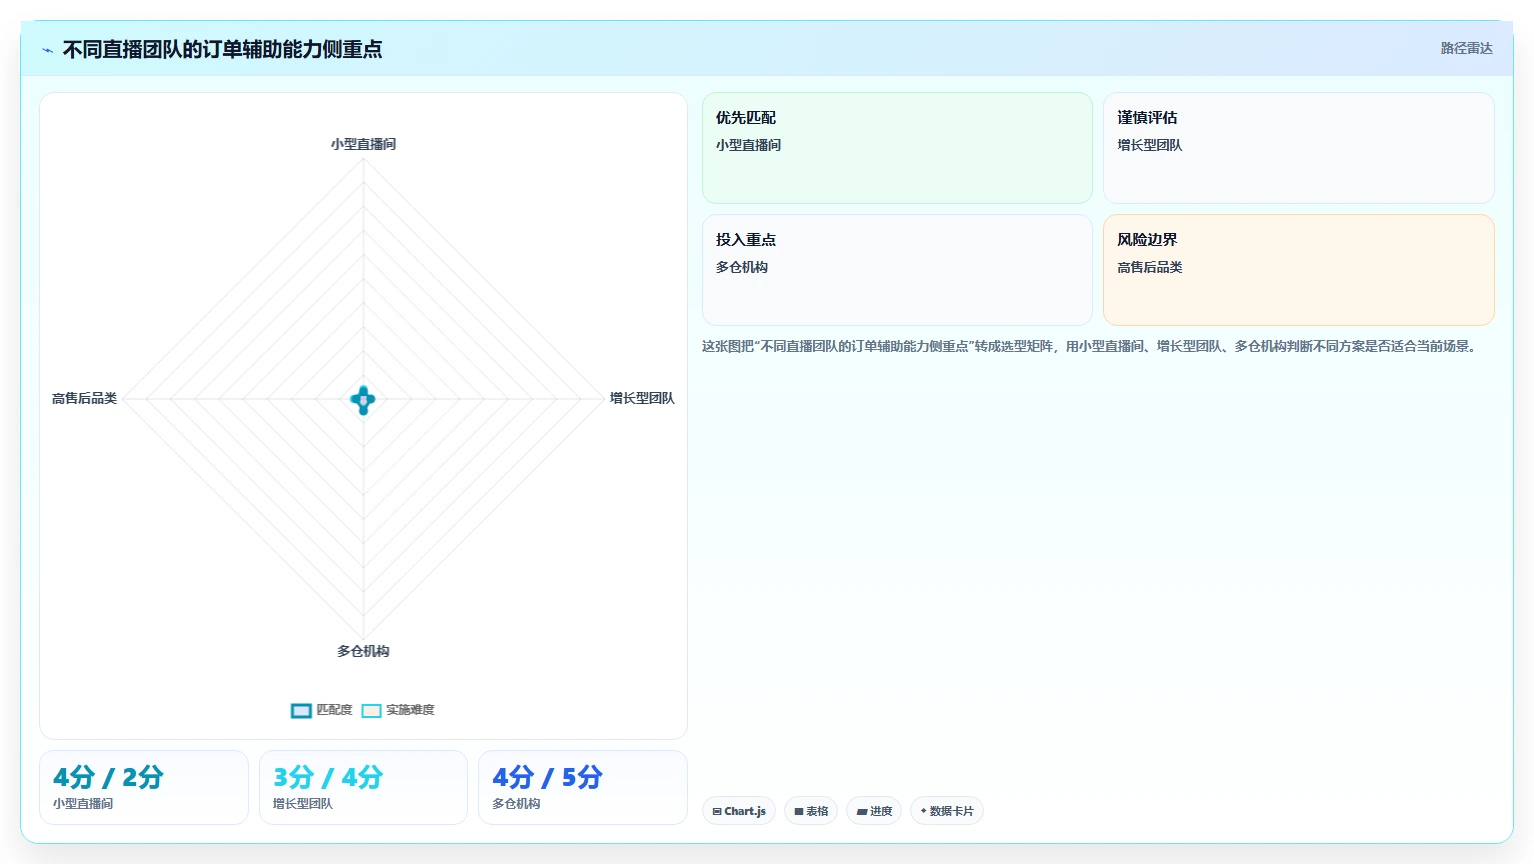This screenshot has width=1534, height=864.
Task: Click the radar data point at center
Action: (x=363, y=400)
